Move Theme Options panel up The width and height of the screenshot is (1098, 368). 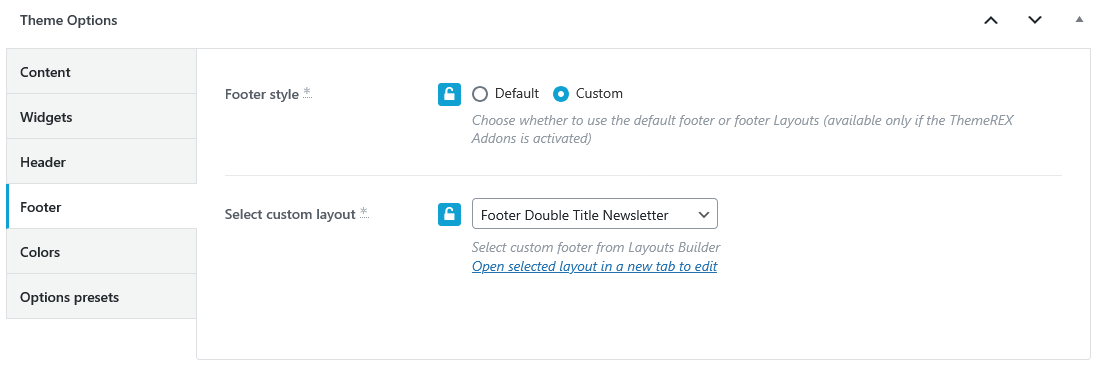[x=990, y=20]
